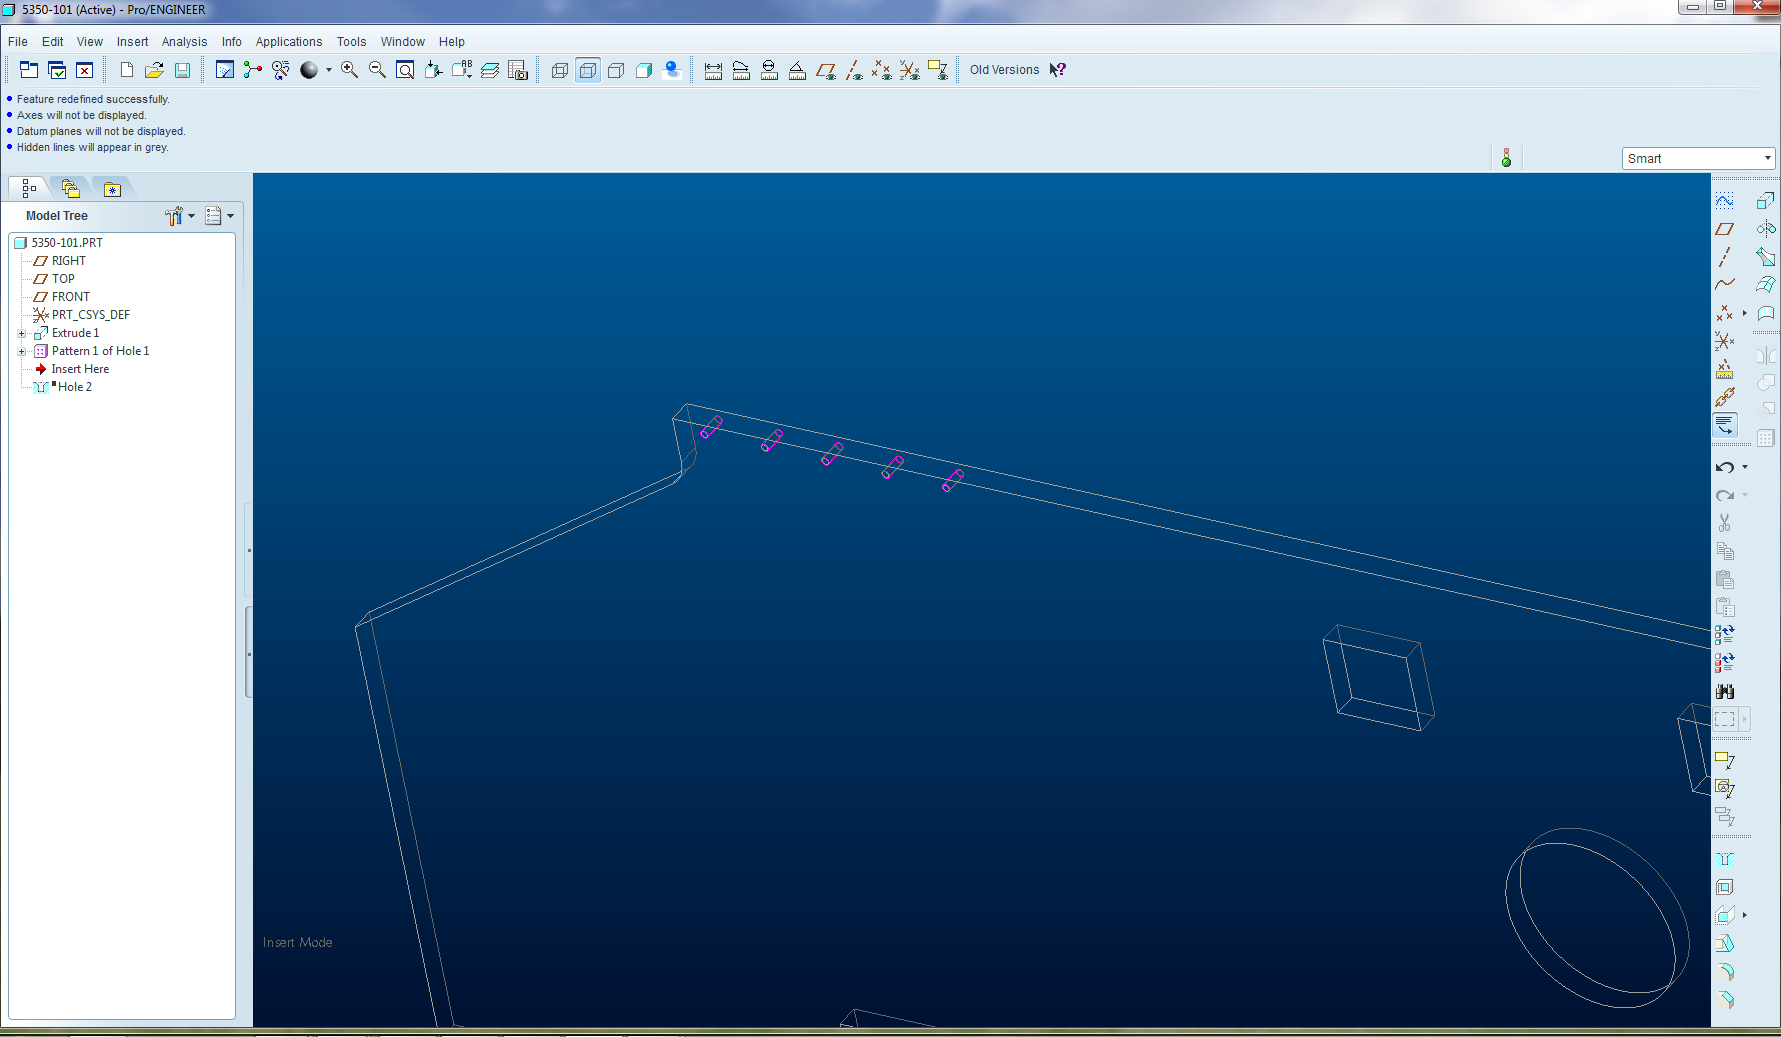Toggle Wireframe display mode
Viewport: 1781px width, 1037px height.
[560, 70]
